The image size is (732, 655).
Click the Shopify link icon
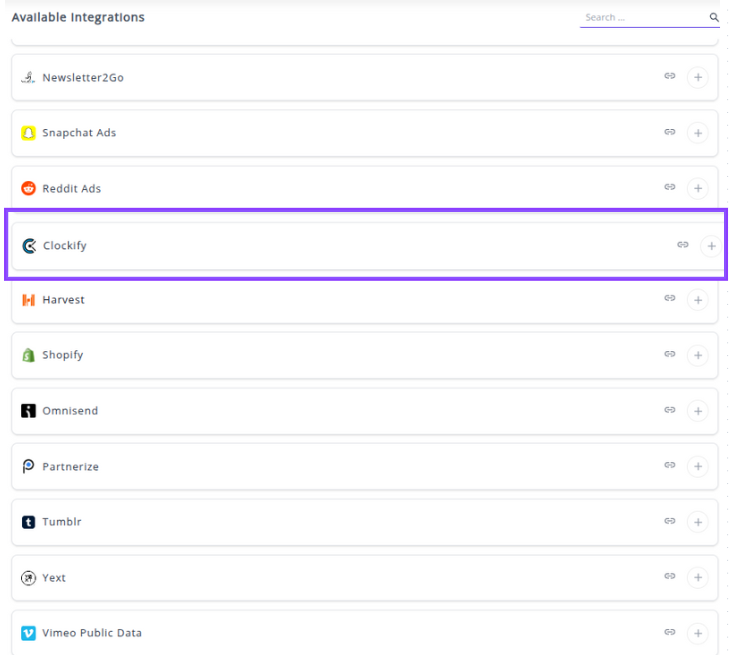click(x=670, y=354)
